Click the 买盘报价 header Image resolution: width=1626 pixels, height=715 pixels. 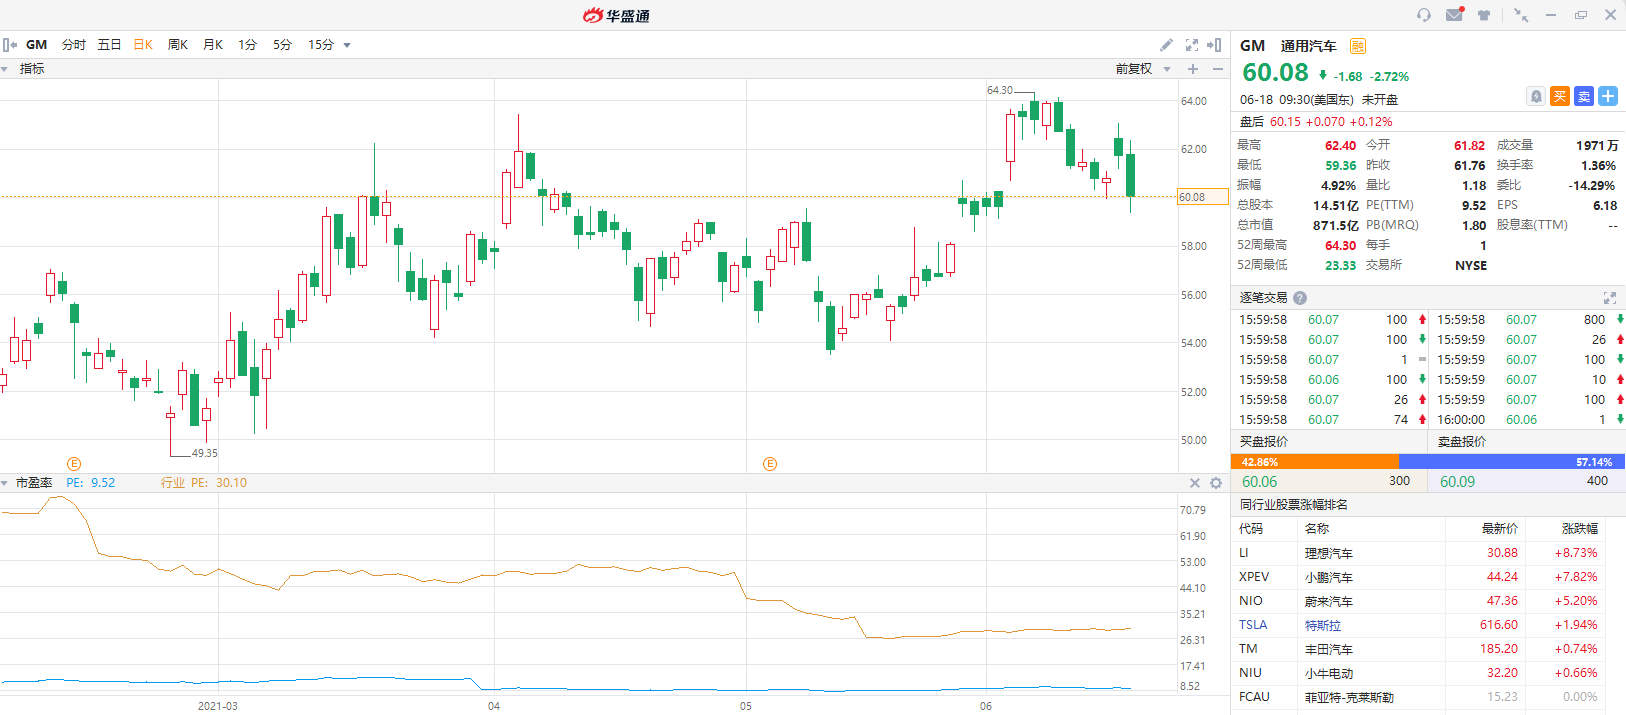click(1264, 442)
